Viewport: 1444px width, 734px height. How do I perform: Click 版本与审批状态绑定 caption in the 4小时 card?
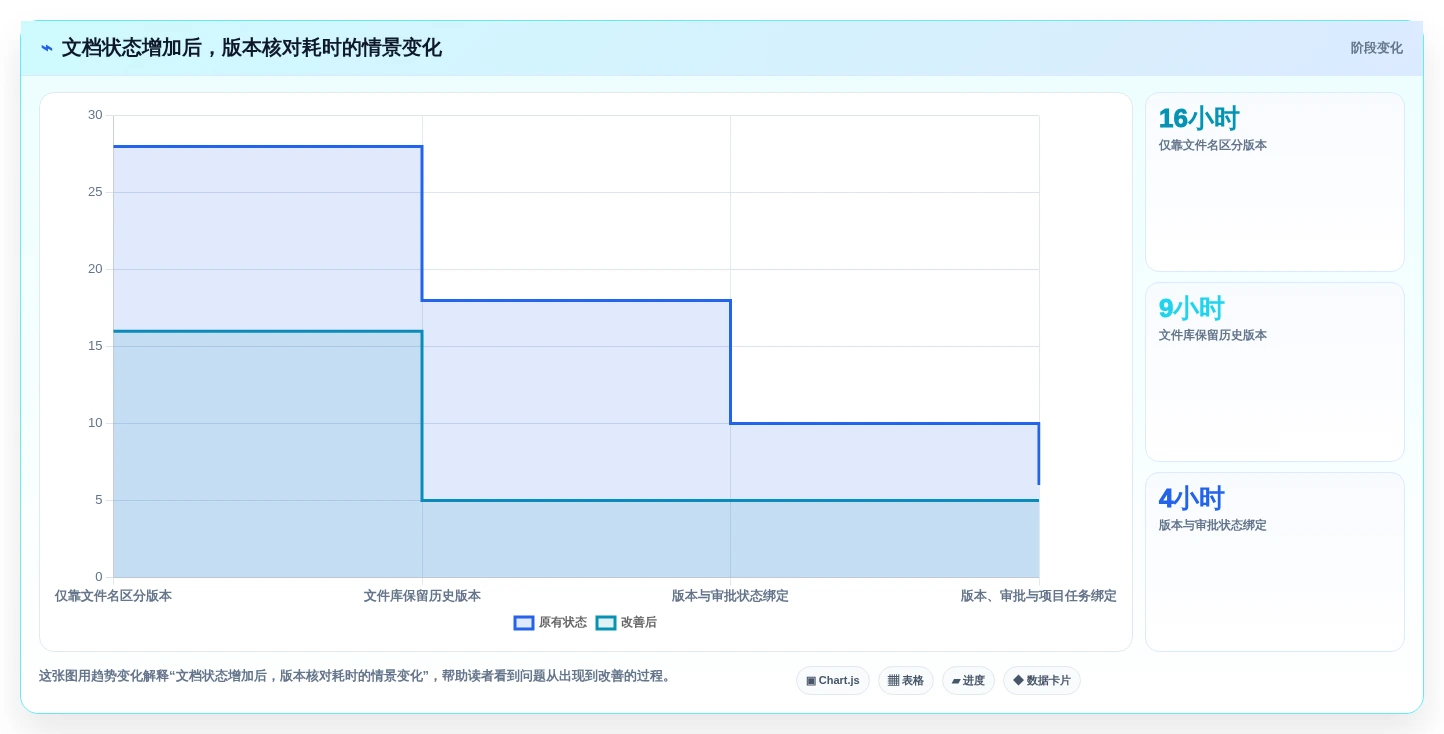click(1213, 525)
